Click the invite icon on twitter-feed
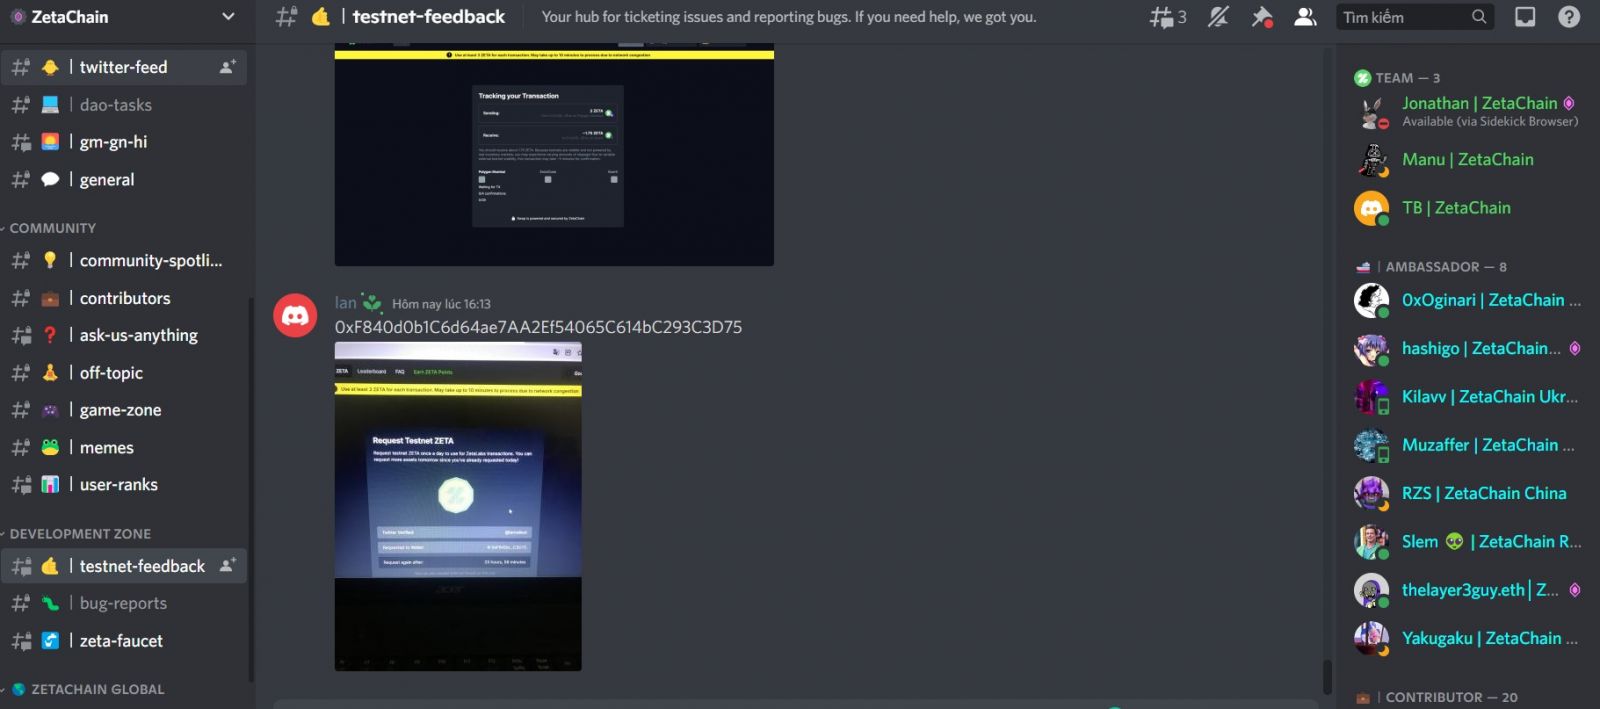This screenshot has width=1600, height=709. tap(228, 67)
